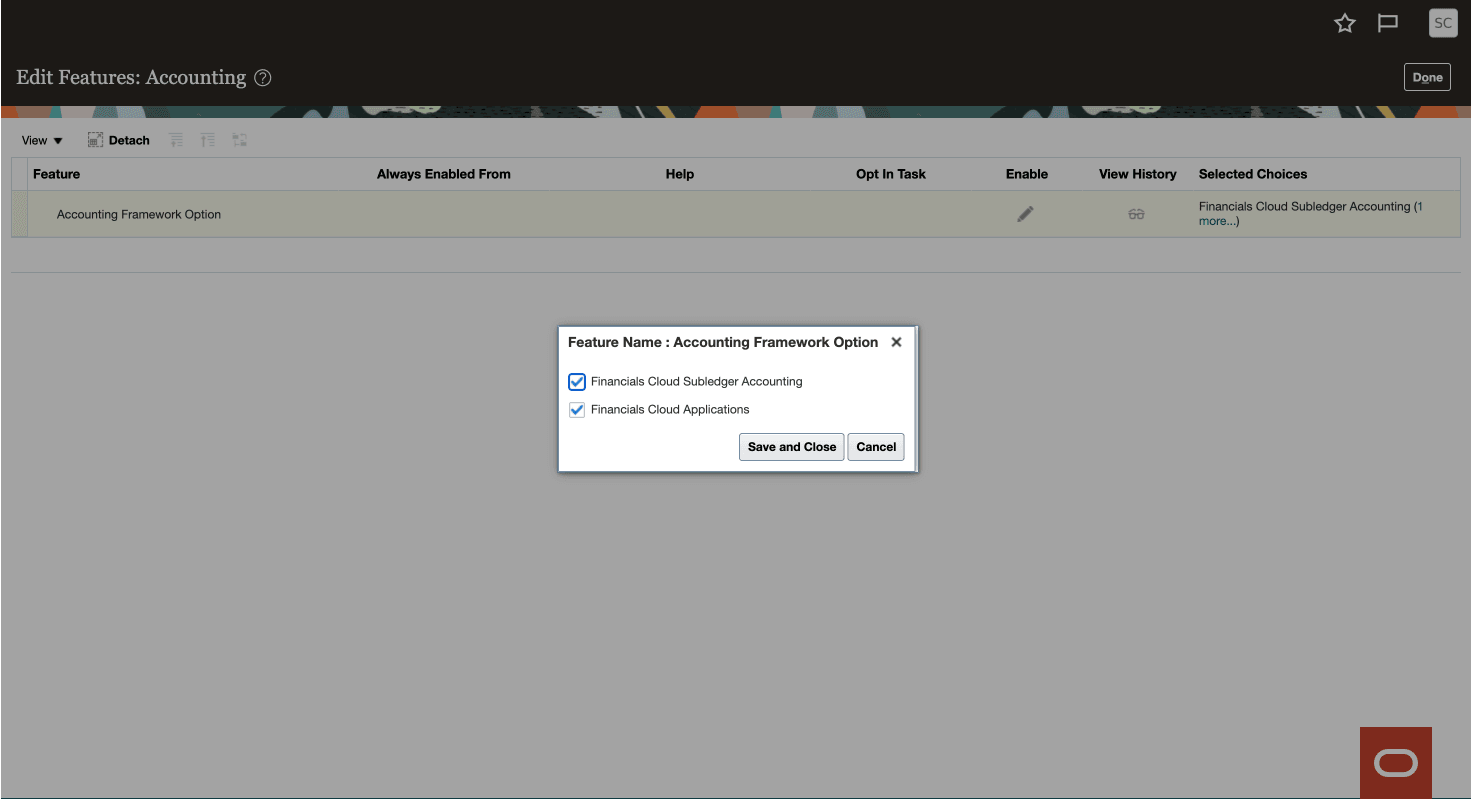This screenshot has width=1471, height=801.
Task: Open the Enable pencil editor for Accounting Framework Option
Action: (x=1025, y=213)
